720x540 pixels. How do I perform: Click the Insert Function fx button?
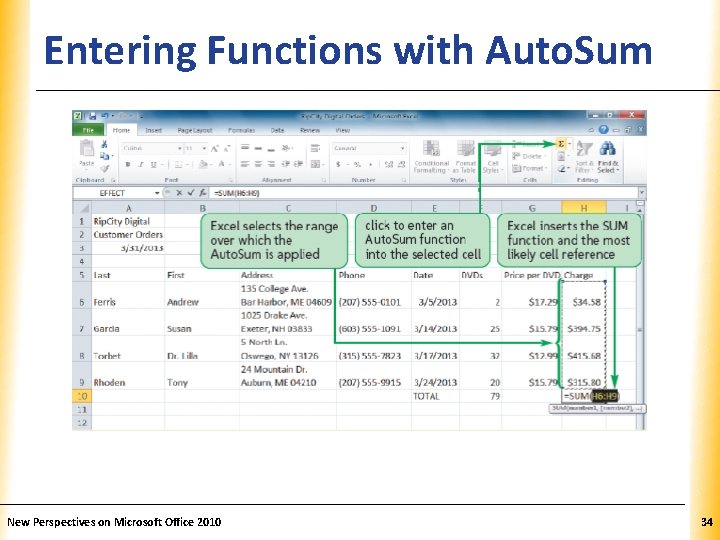point(202,193)
